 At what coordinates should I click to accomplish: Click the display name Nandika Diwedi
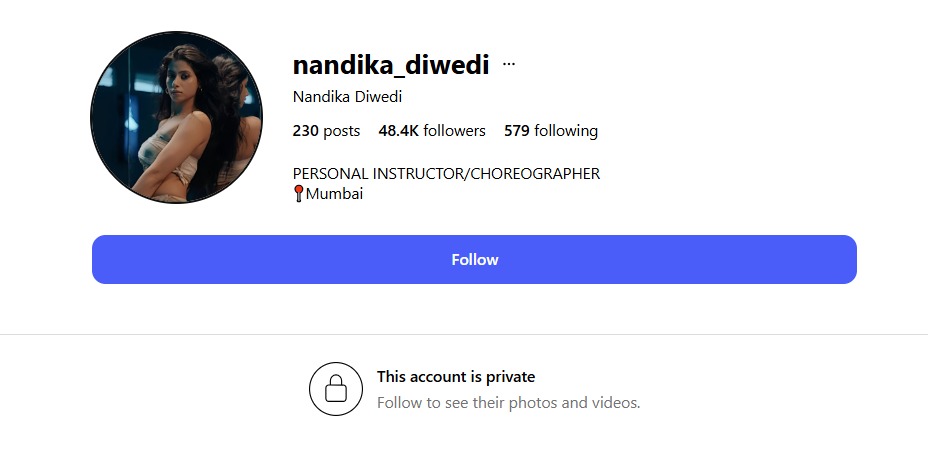[347, 96]
